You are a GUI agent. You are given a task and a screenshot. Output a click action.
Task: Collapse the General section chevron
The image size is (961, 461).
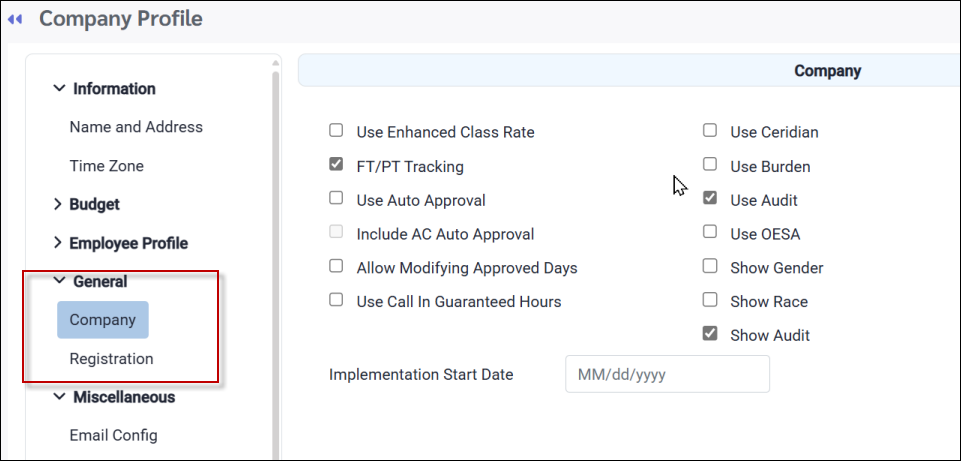click(59, 282)
